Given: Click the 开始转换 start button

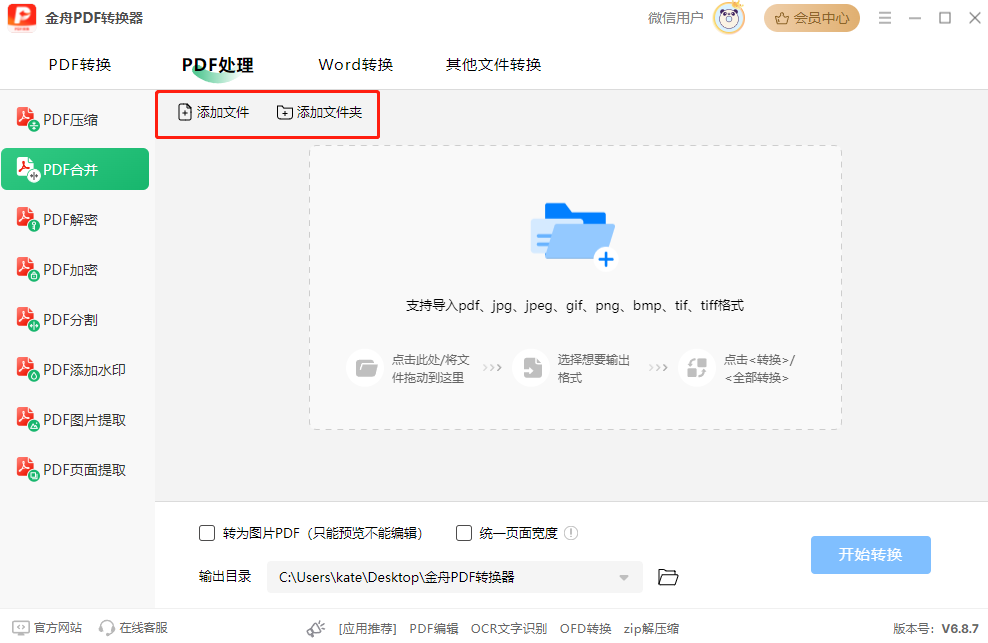Looking at the screenshot, I should click(x=870, y=555).
